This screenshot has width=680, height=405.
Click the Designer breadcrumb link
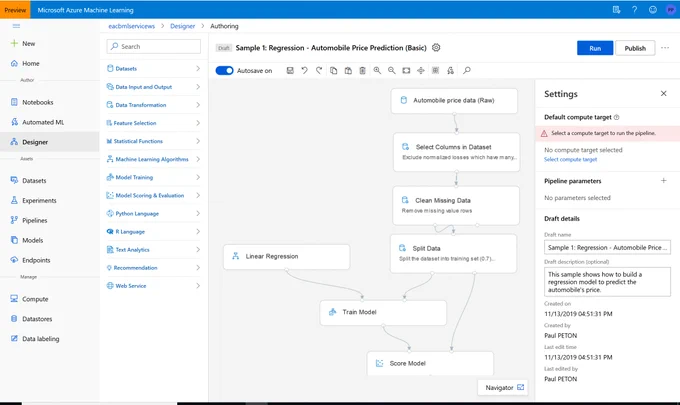[183, 26]
